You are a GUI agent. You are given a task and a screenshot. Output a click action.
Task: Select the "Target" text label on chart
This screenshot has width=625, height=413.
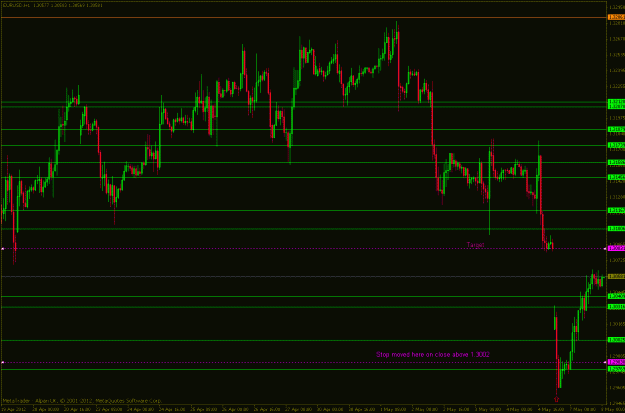pos(475,245)
